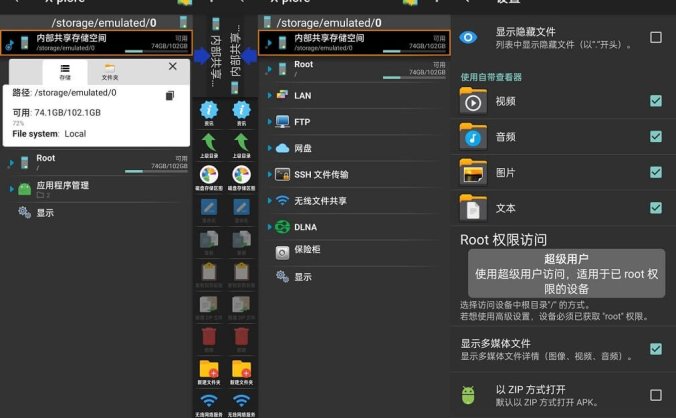The height and width of the screenshot is (418, 676).
Task: Expand the 应用程序管理 entry arrow
Action: (12, 189)
